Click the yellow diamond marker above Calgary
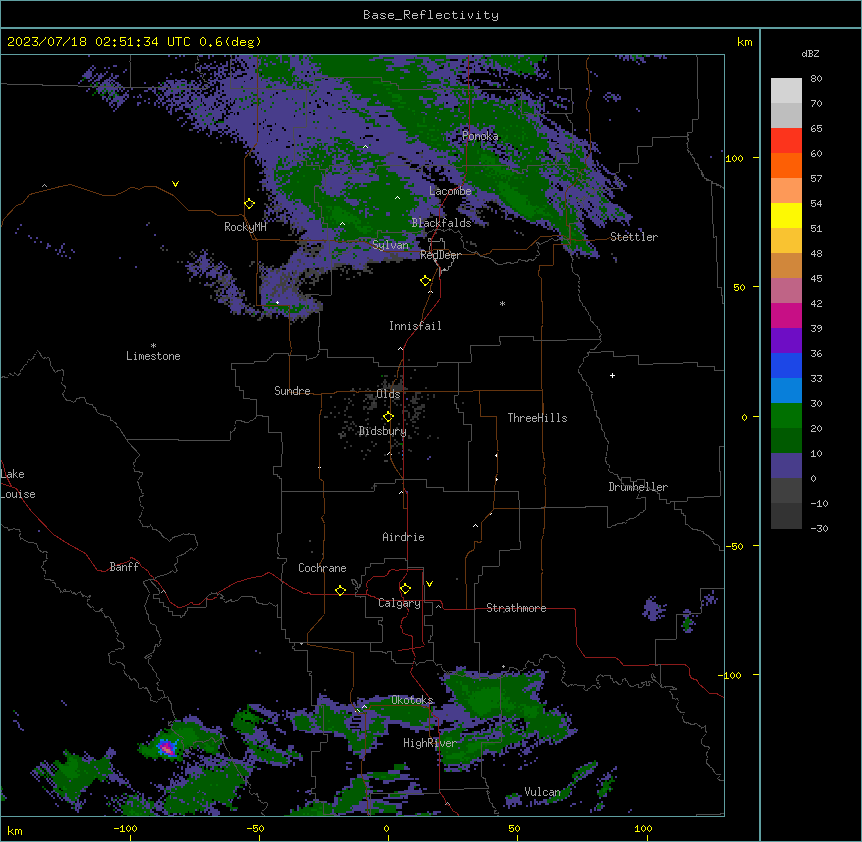This screenshot has width=862, height=842. pyautogui.click(x=405, y=589)
